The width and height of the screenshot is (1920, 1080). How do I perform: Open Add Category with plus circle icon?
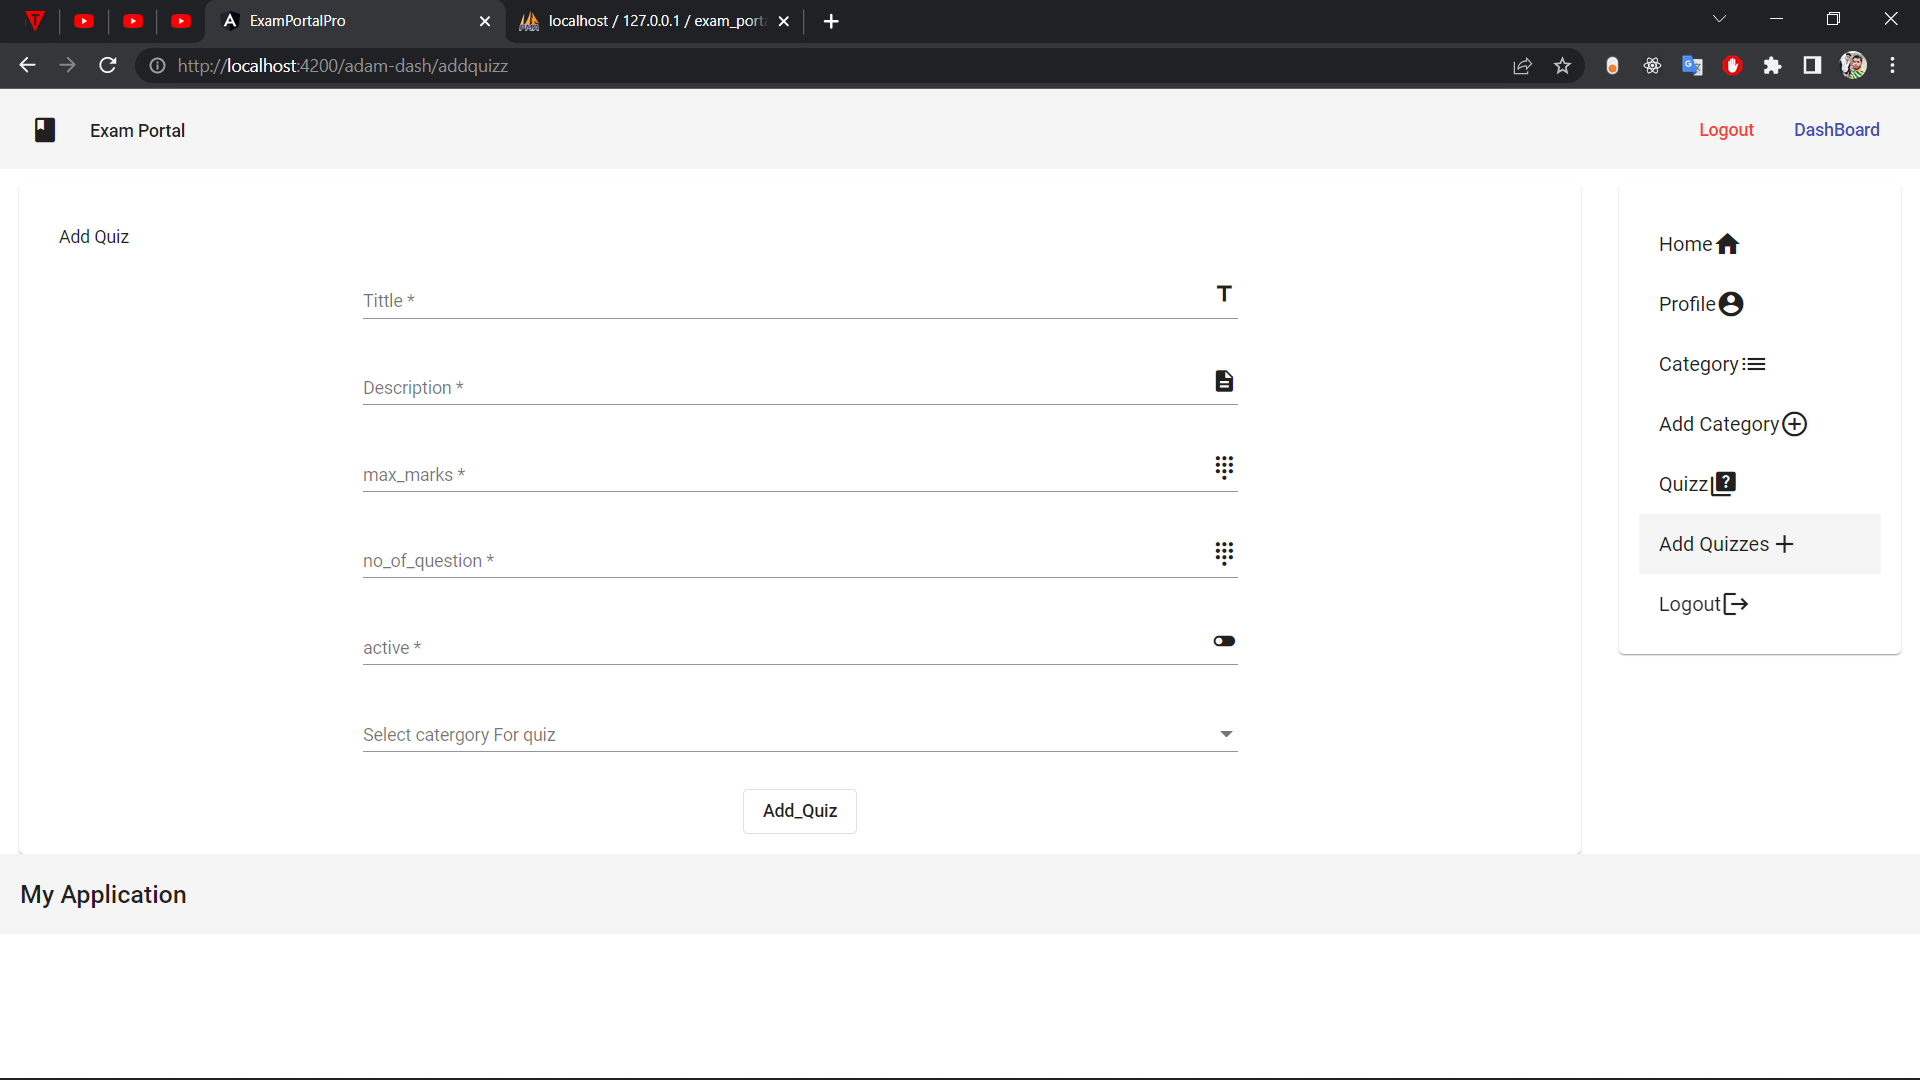pos(1732,424)
